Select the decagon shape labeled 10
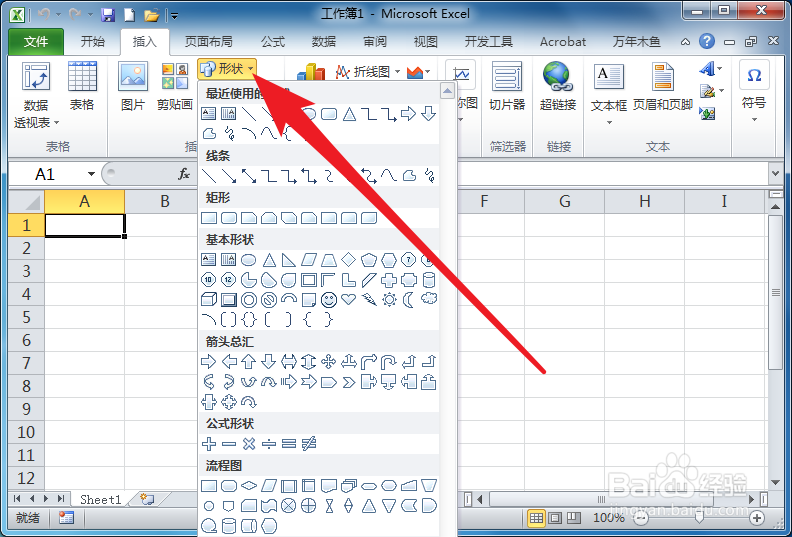792x537 pixels. tap(209, 279)
